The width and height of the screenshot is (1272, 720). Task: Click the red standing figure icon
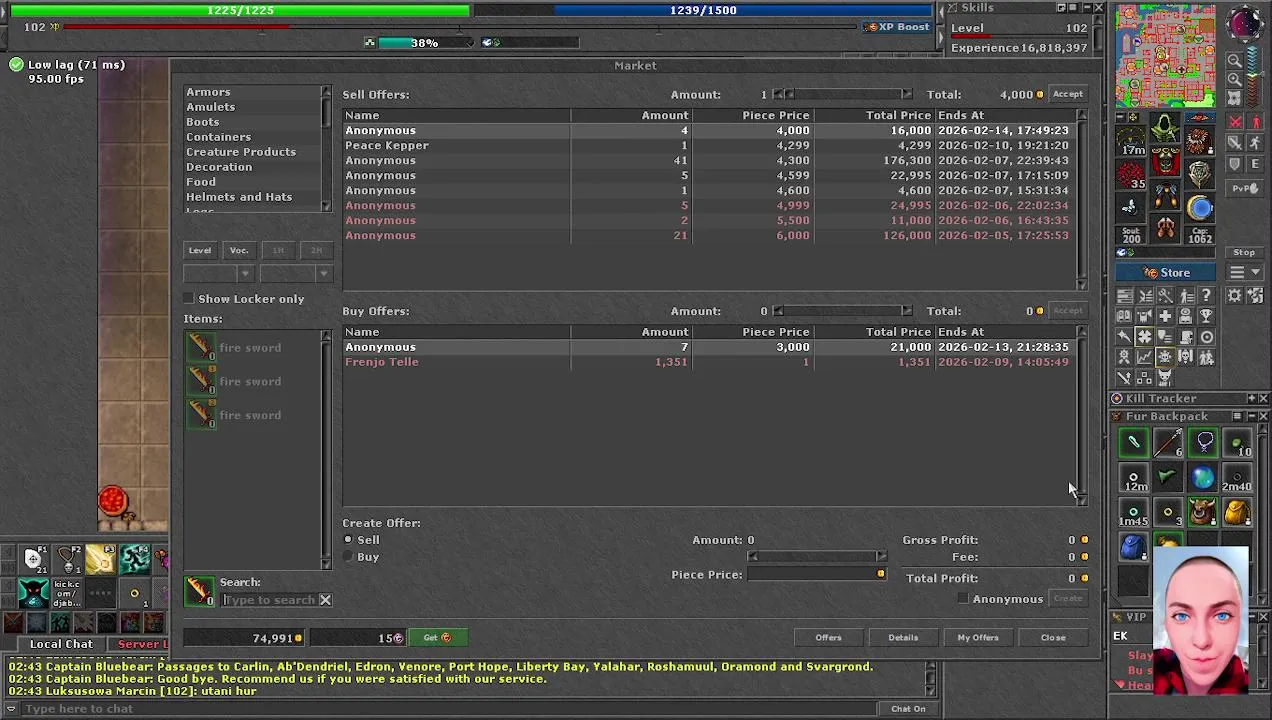1255,122
